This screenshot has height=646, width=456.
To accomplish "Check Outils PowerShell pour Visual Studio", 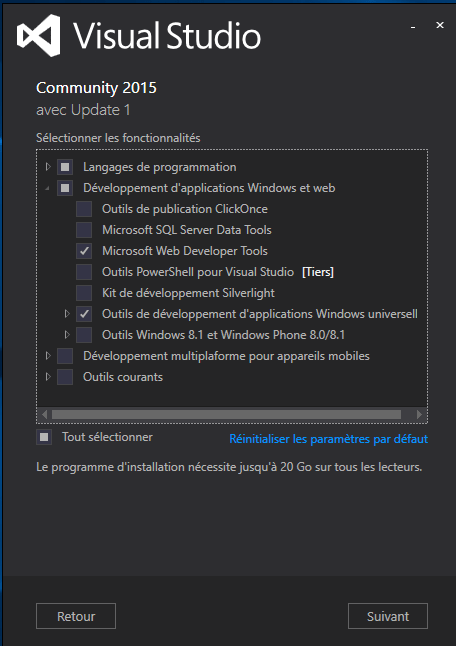I will pyautogui.click(x=84, y=272).
